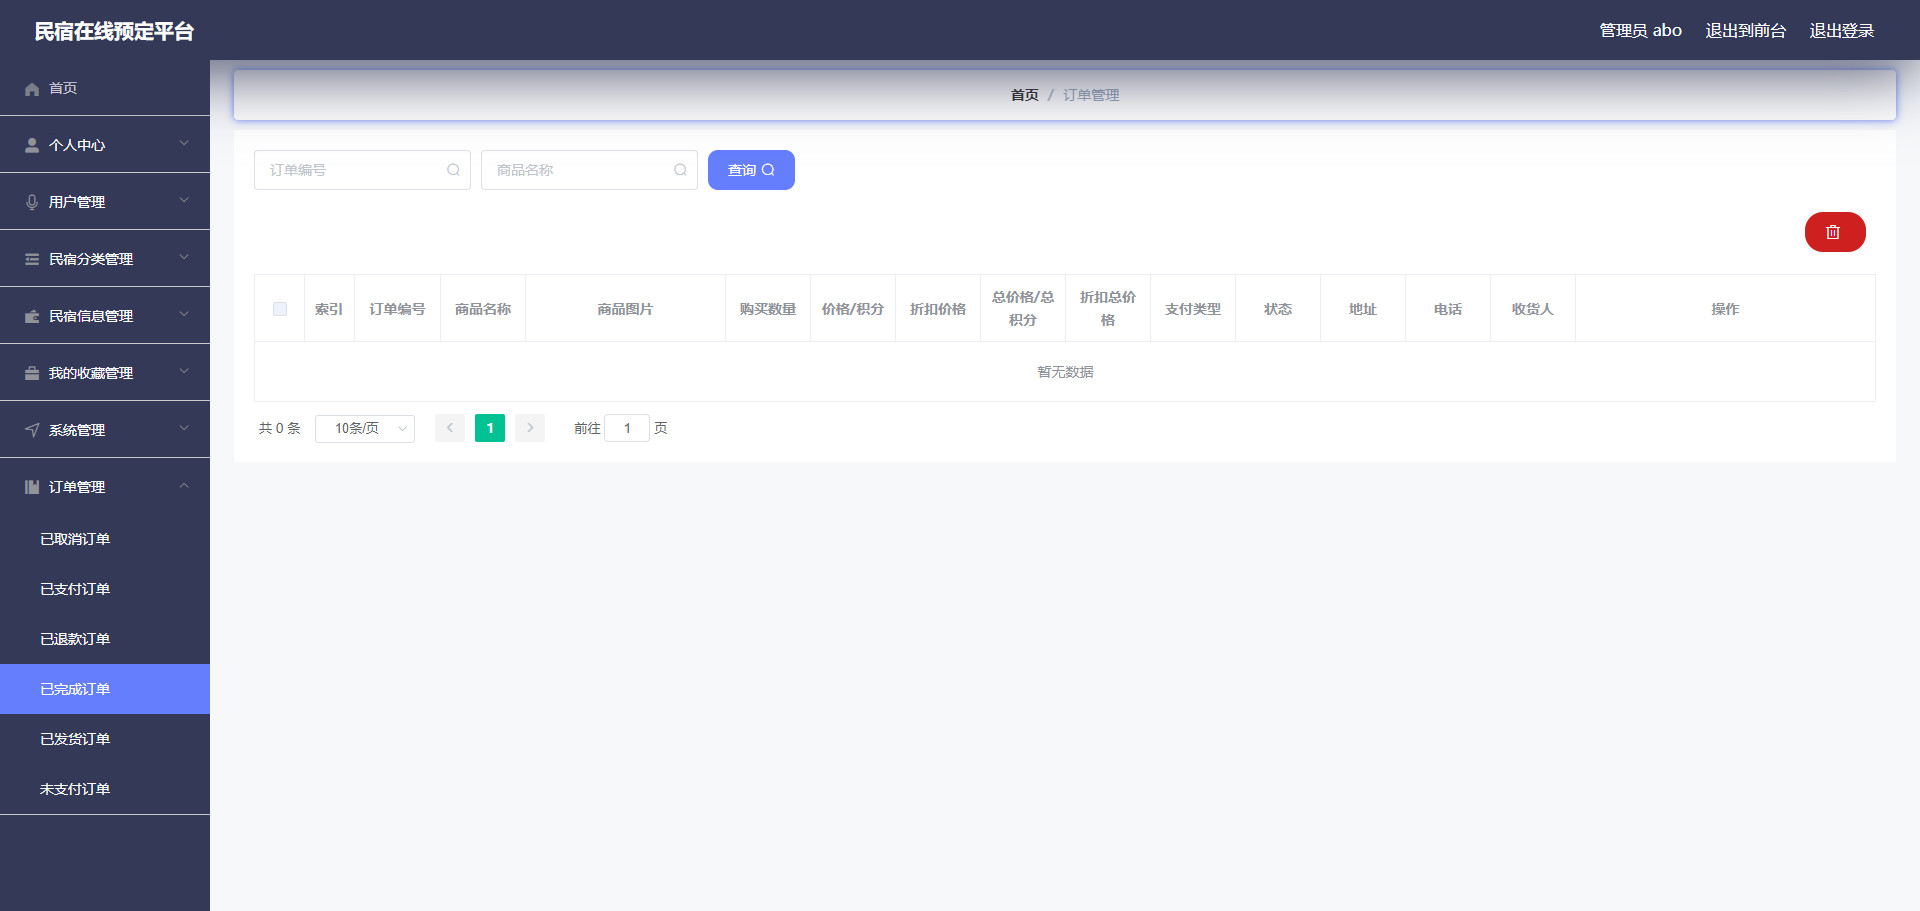1920x911 pixels.
Task: Click the 共 0 条 total count text
Action: click(279, 428)
